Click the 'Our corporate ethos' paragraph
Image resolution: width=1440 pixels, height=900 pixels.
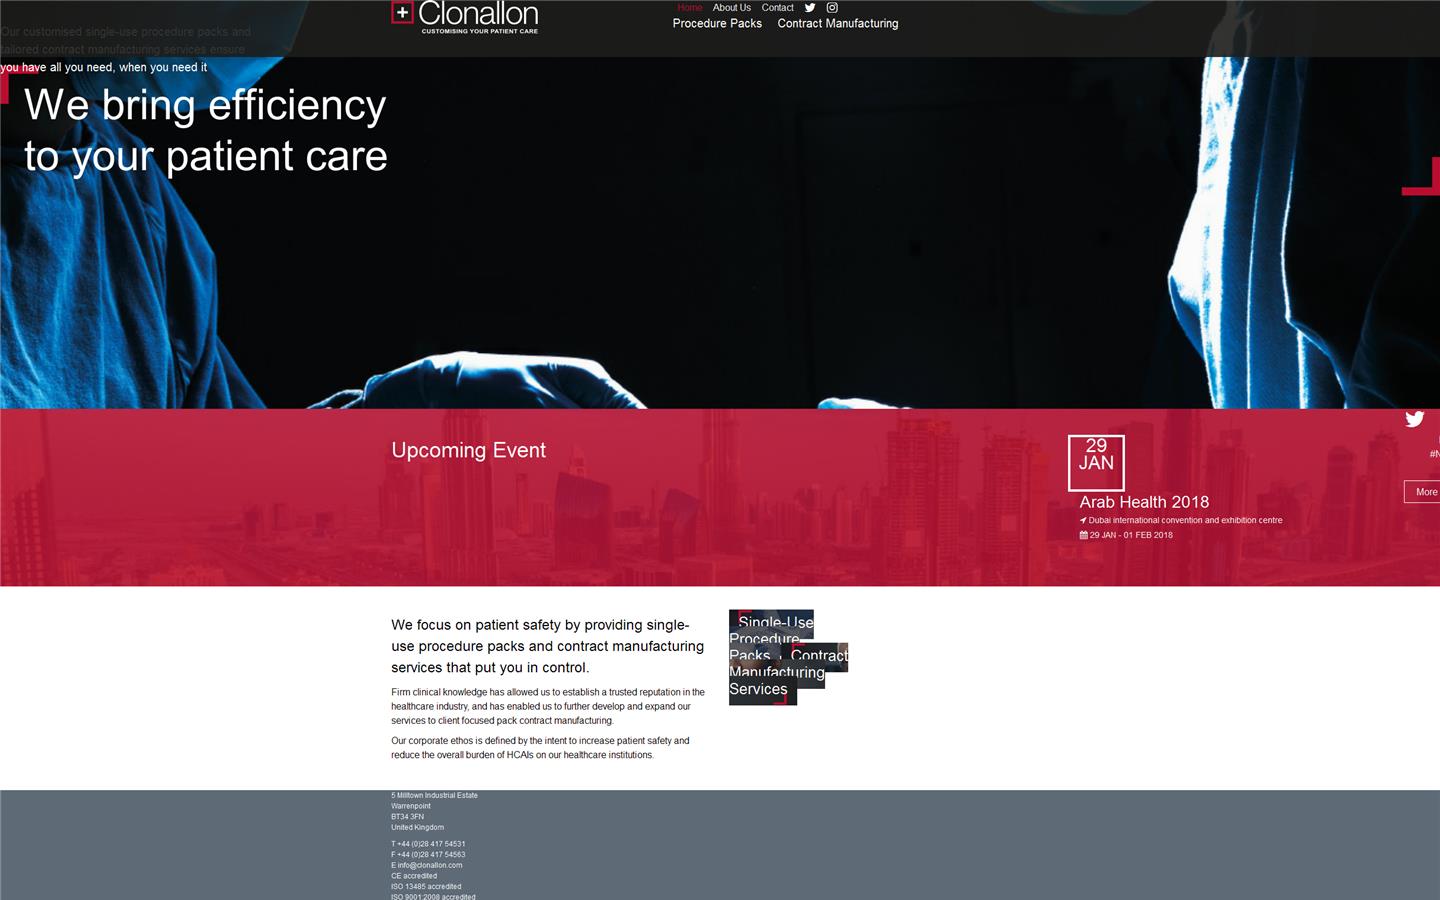tap(540, 748)
